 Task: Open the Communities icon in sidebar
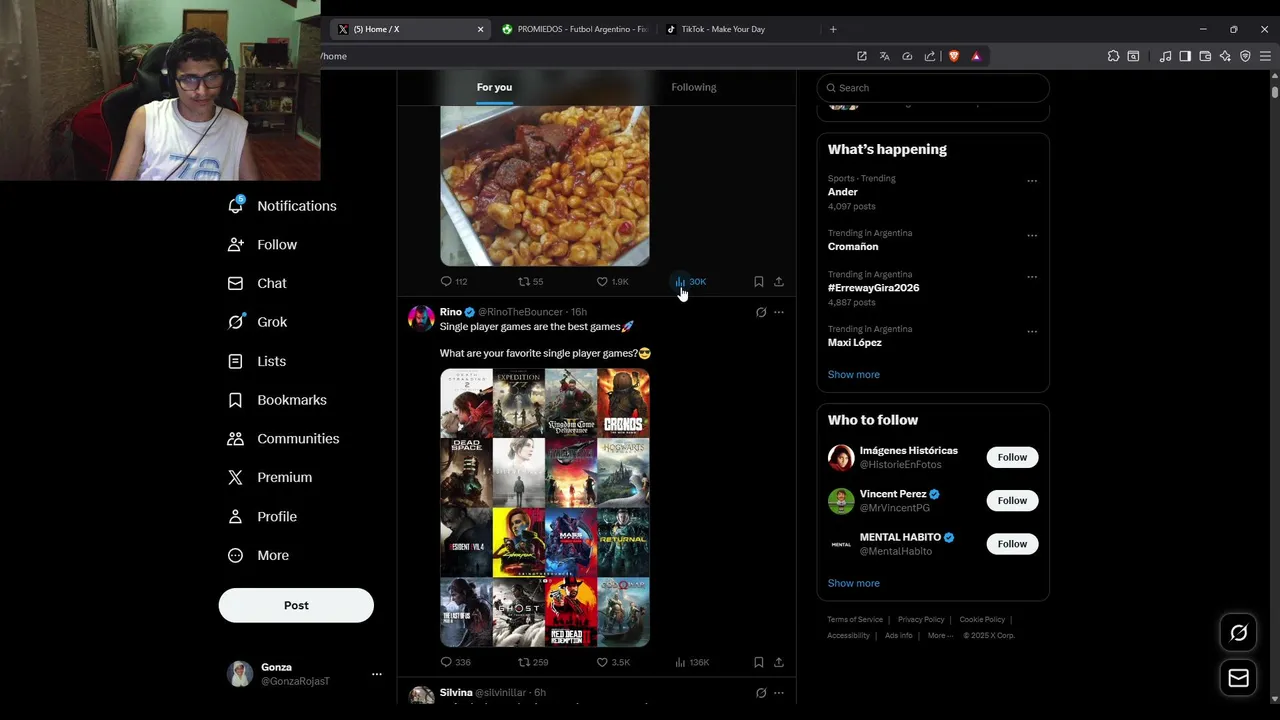tap(236, 439)
